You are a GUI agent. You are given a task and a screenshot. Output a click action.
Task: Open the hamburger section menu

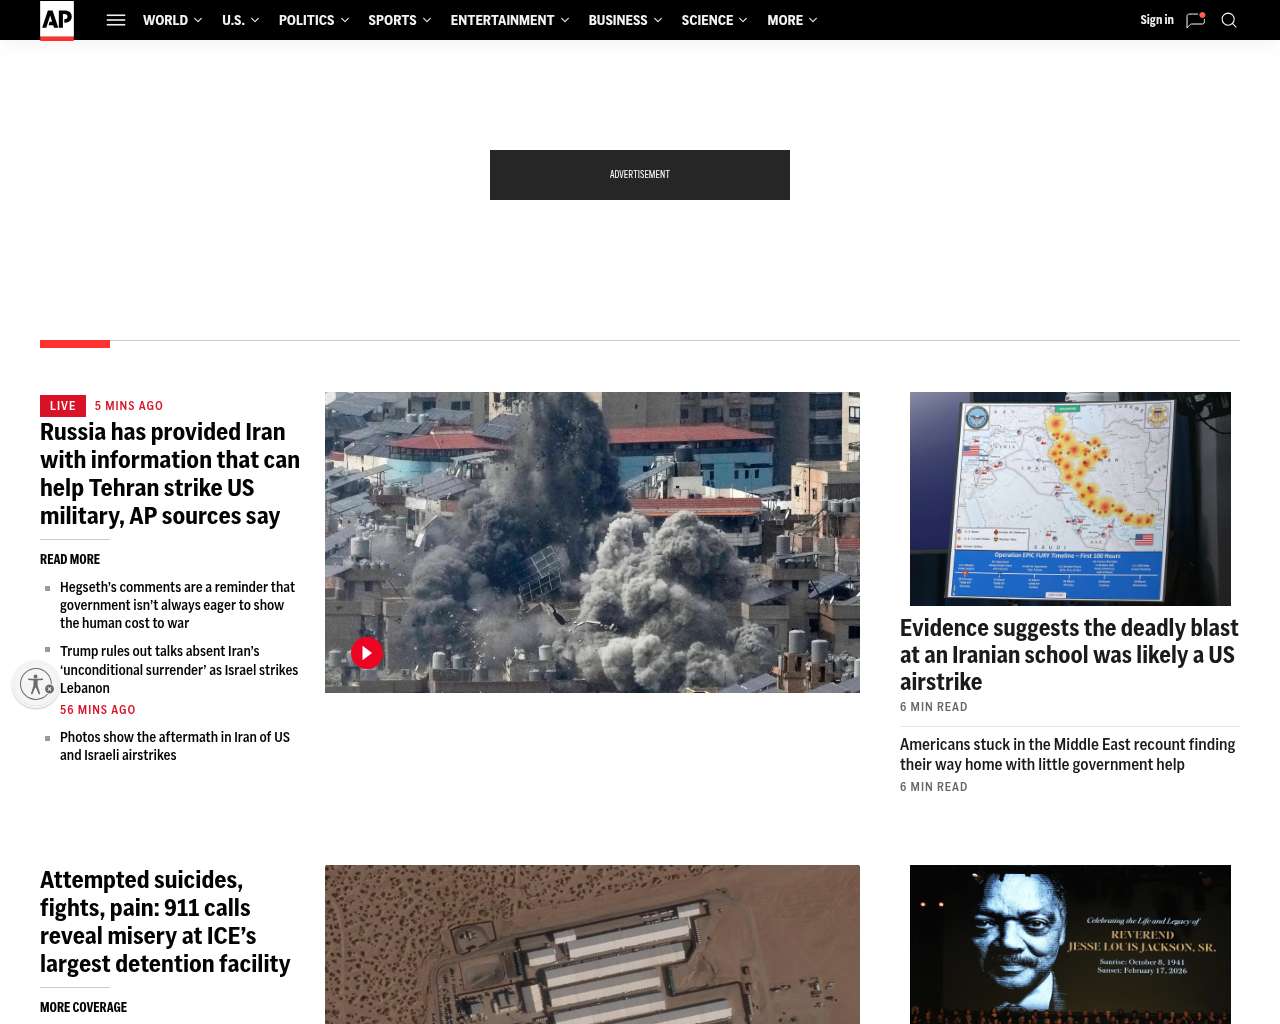pyautogui.click(x=116, y=20)
